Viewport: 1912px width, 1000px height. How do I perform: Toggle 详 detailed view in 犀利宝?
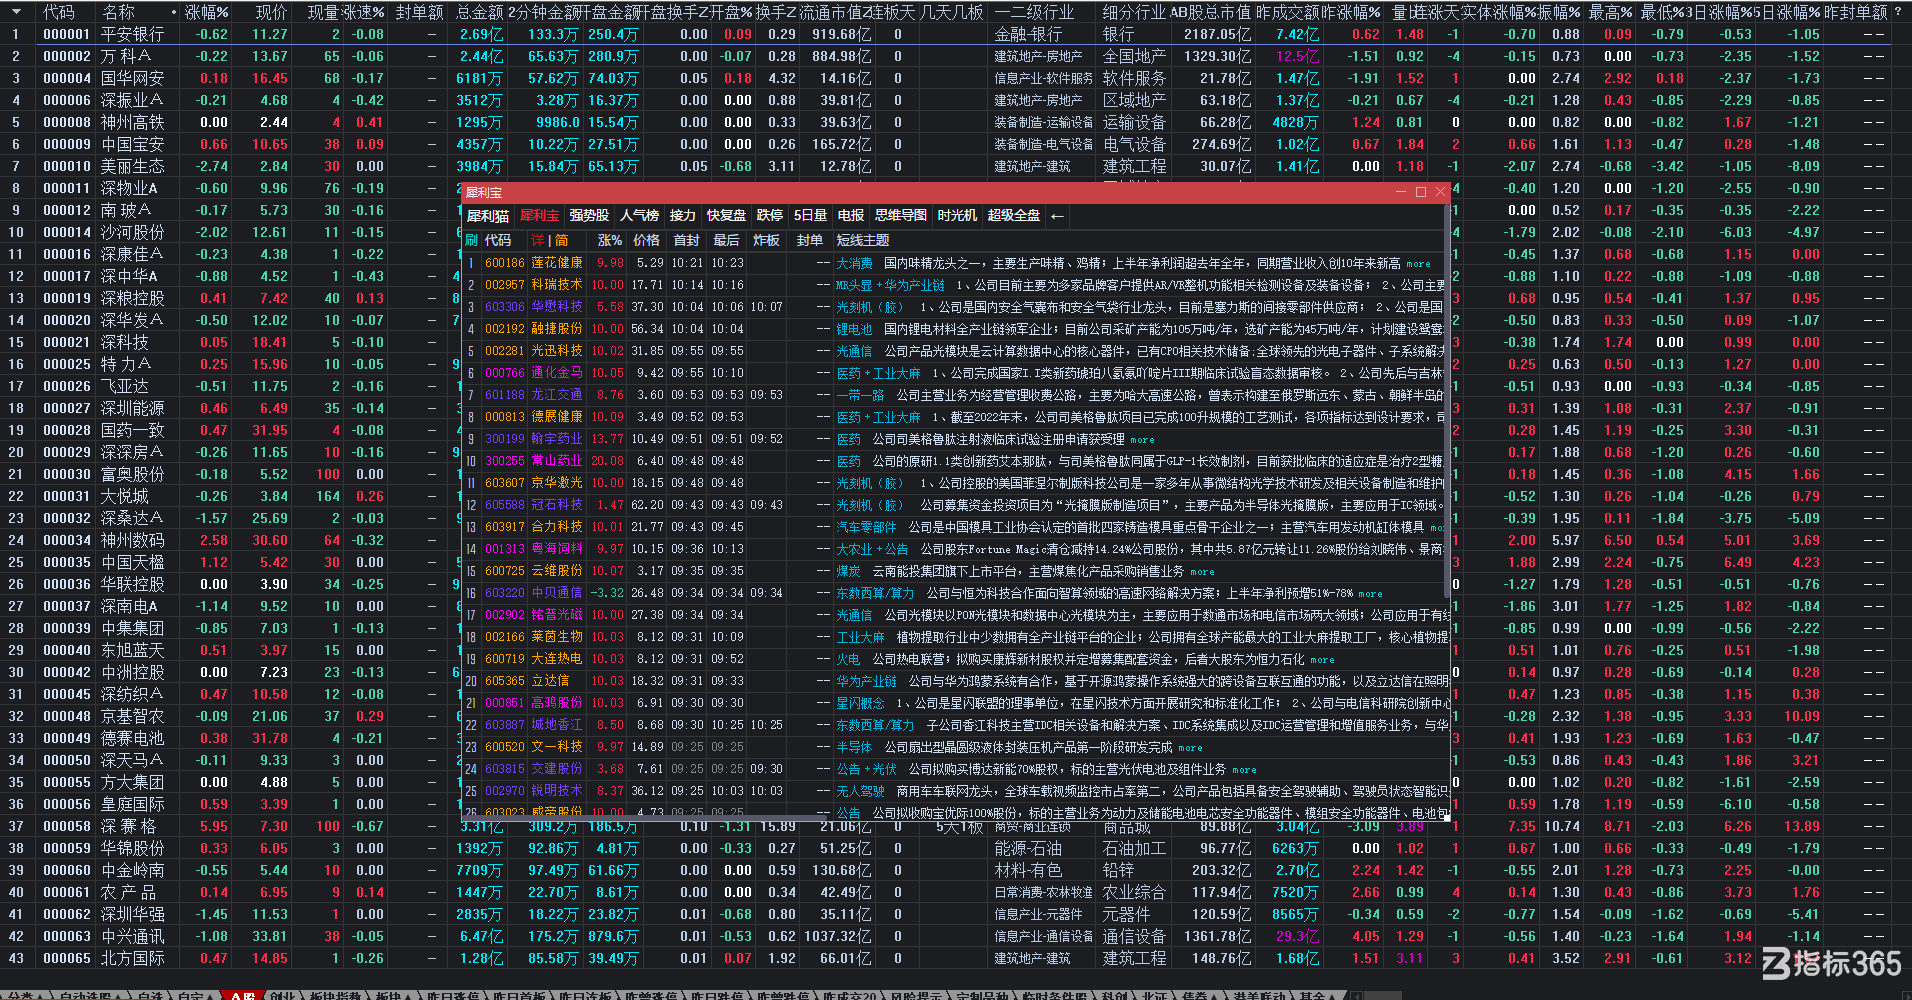537,241
